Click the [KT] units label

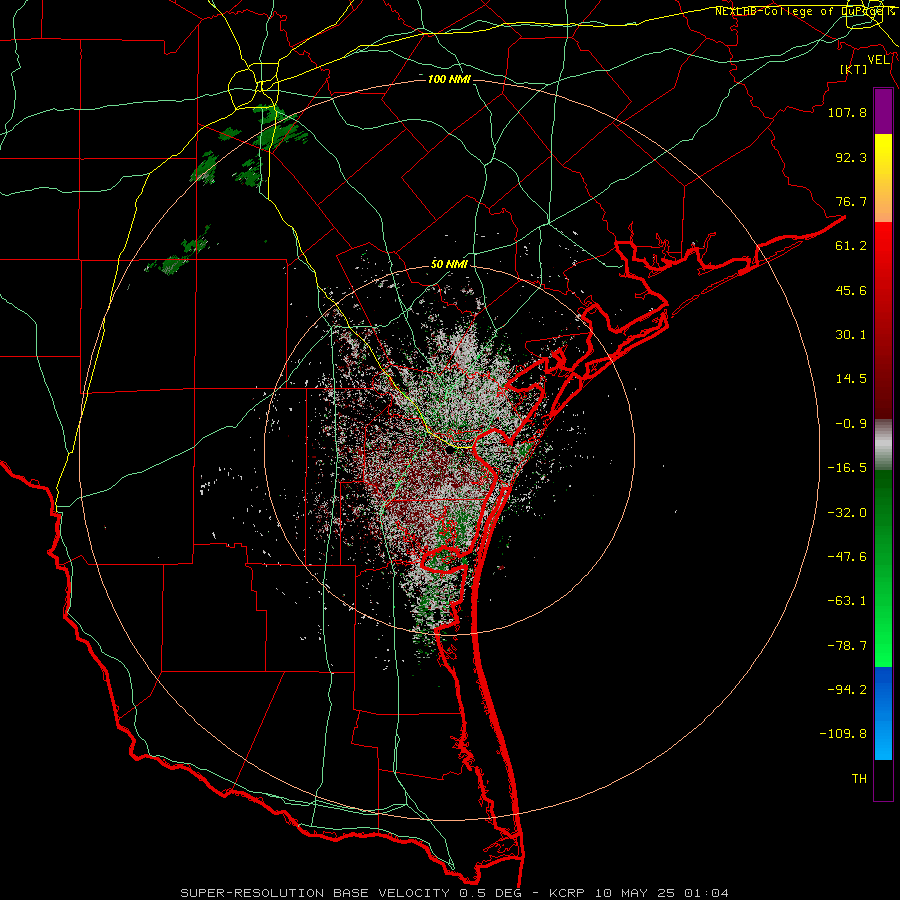(x=854, y=69)
